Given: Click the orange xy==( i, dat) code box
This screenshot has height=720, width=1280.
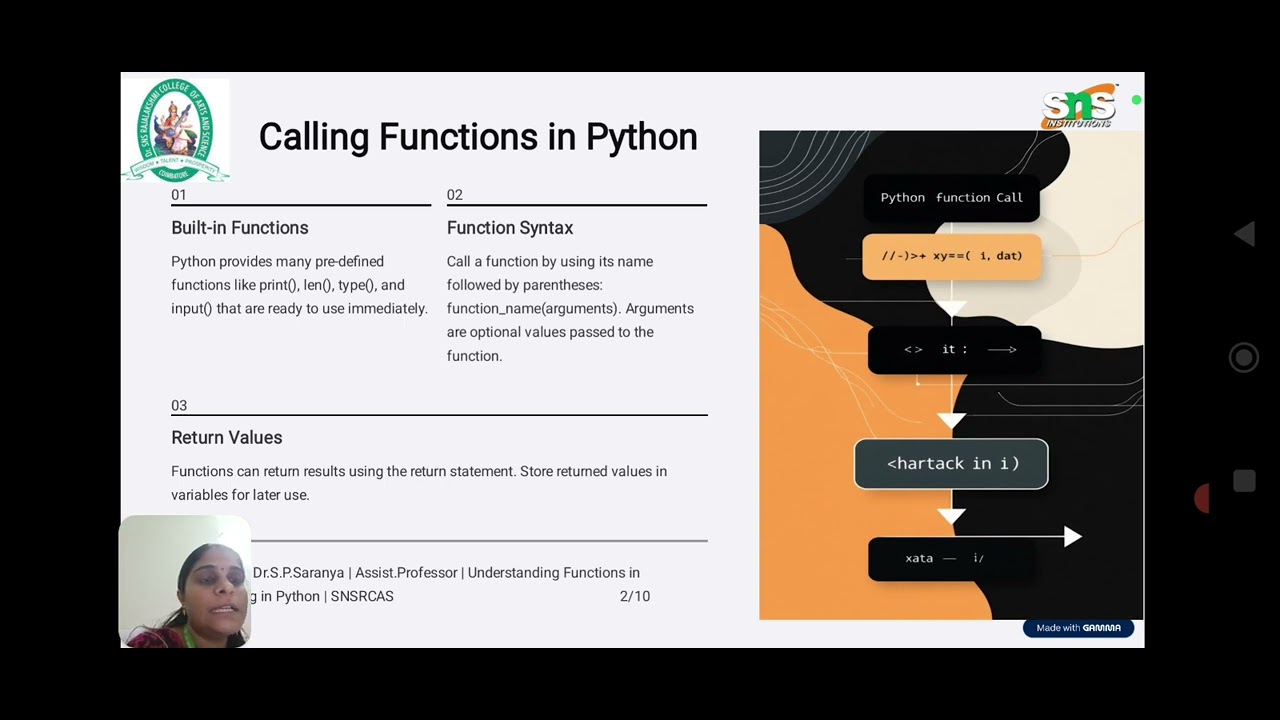Looking at the screenshot, I should tap(951, 256).
